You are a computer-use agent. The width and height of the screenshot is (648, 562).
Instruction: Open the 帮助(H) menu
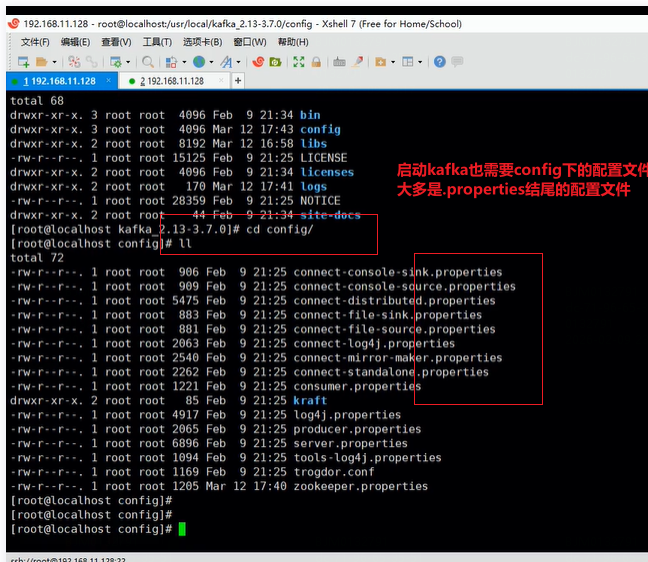[293, 42]
